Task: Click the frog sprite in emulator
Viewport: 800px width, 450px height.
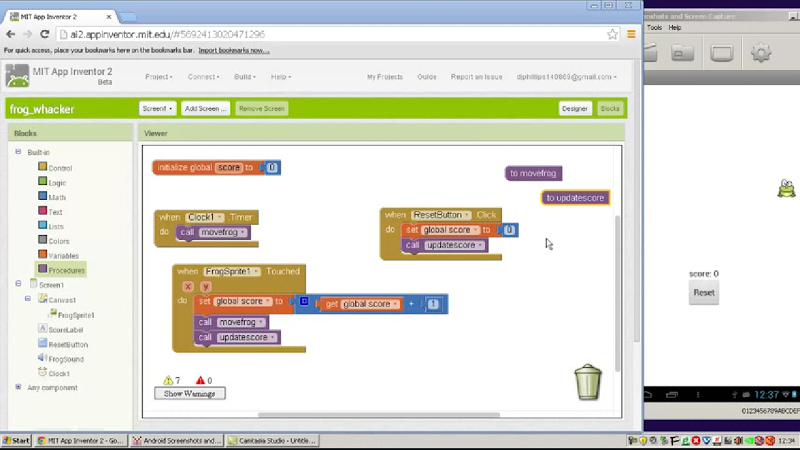Action: (786, 188)
